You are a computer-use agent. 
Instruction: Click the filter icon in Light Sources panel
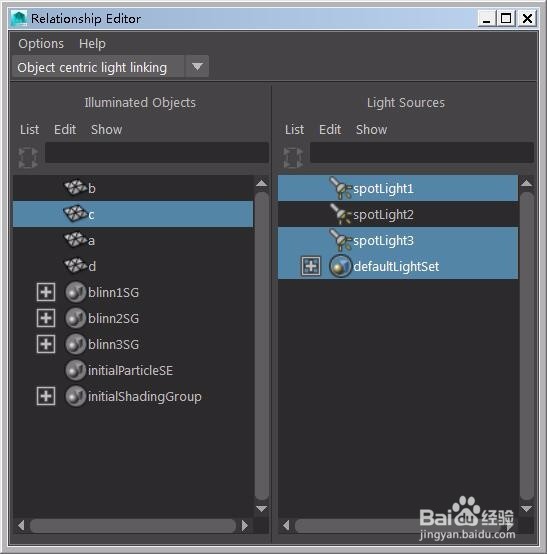293,157
